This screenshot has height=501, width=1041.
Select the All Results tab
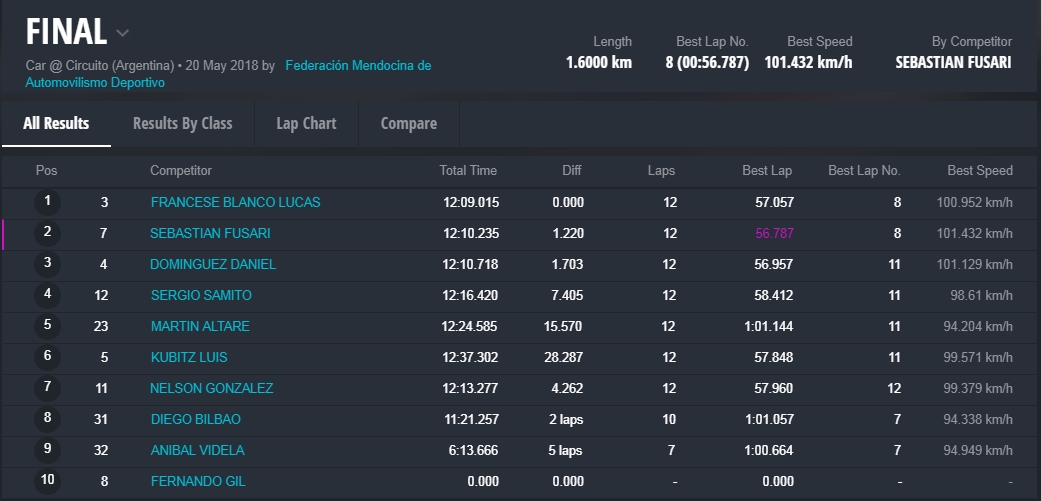coord(56,124)
